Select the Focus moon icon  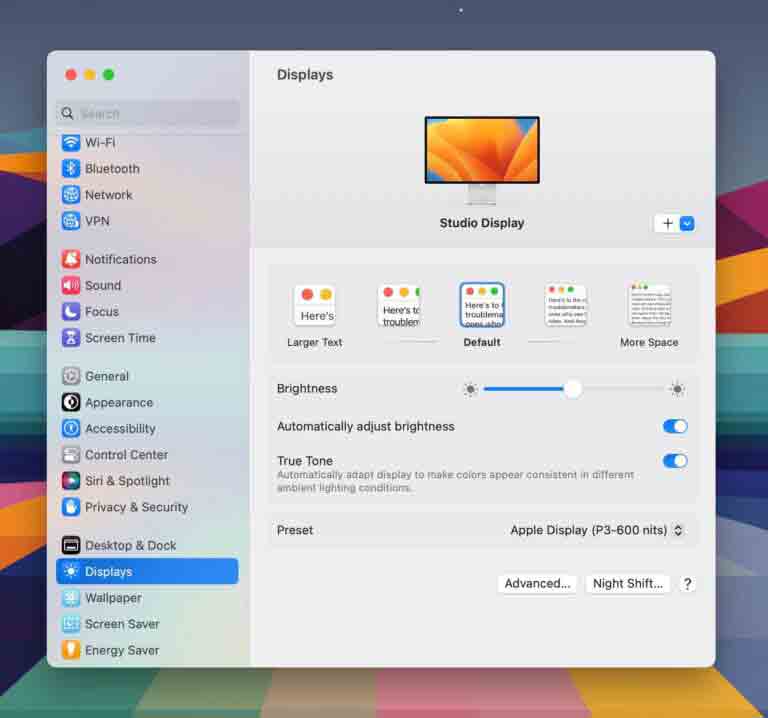pyautogui.click(x=71, y=311)
